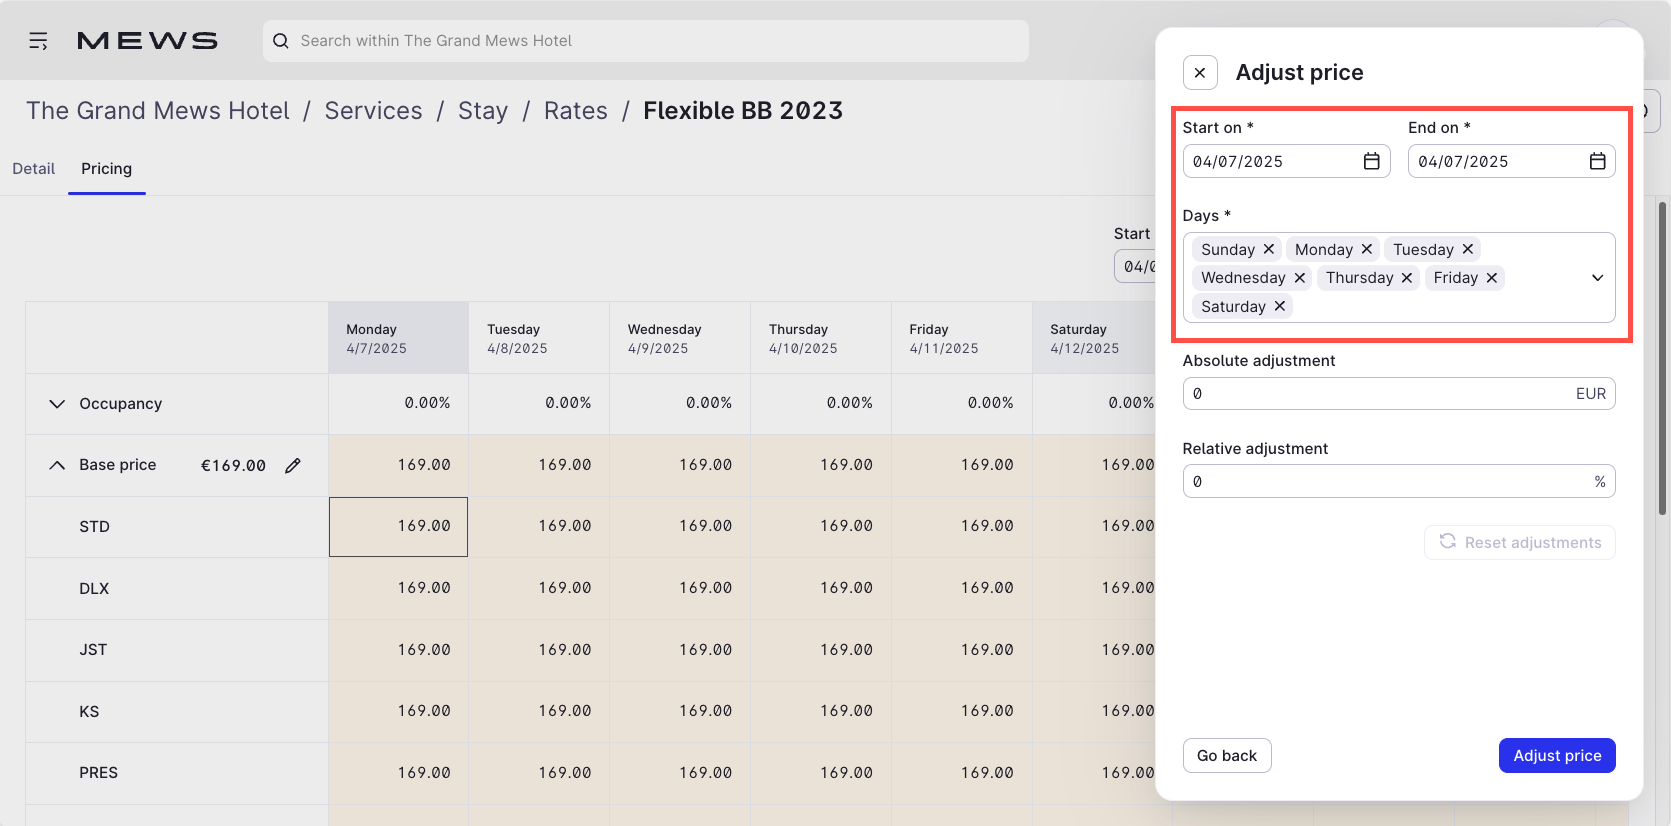Select the STD Monday price cell

(x=398, y=527)
